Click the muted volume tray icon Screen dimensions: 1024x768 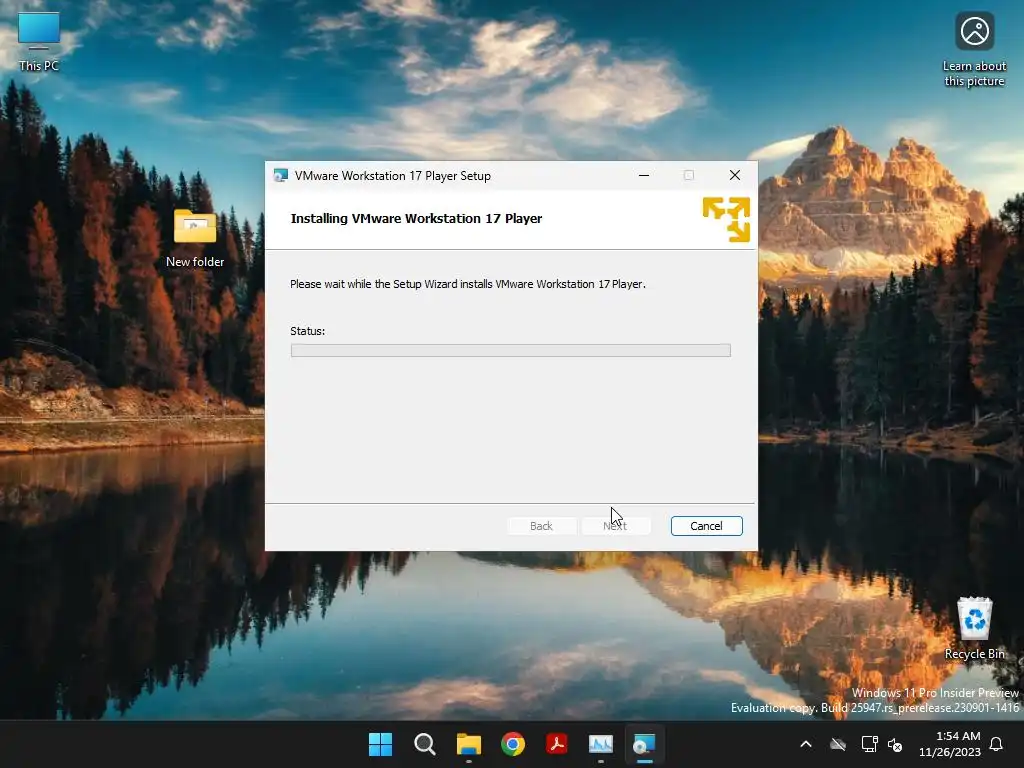895,744
